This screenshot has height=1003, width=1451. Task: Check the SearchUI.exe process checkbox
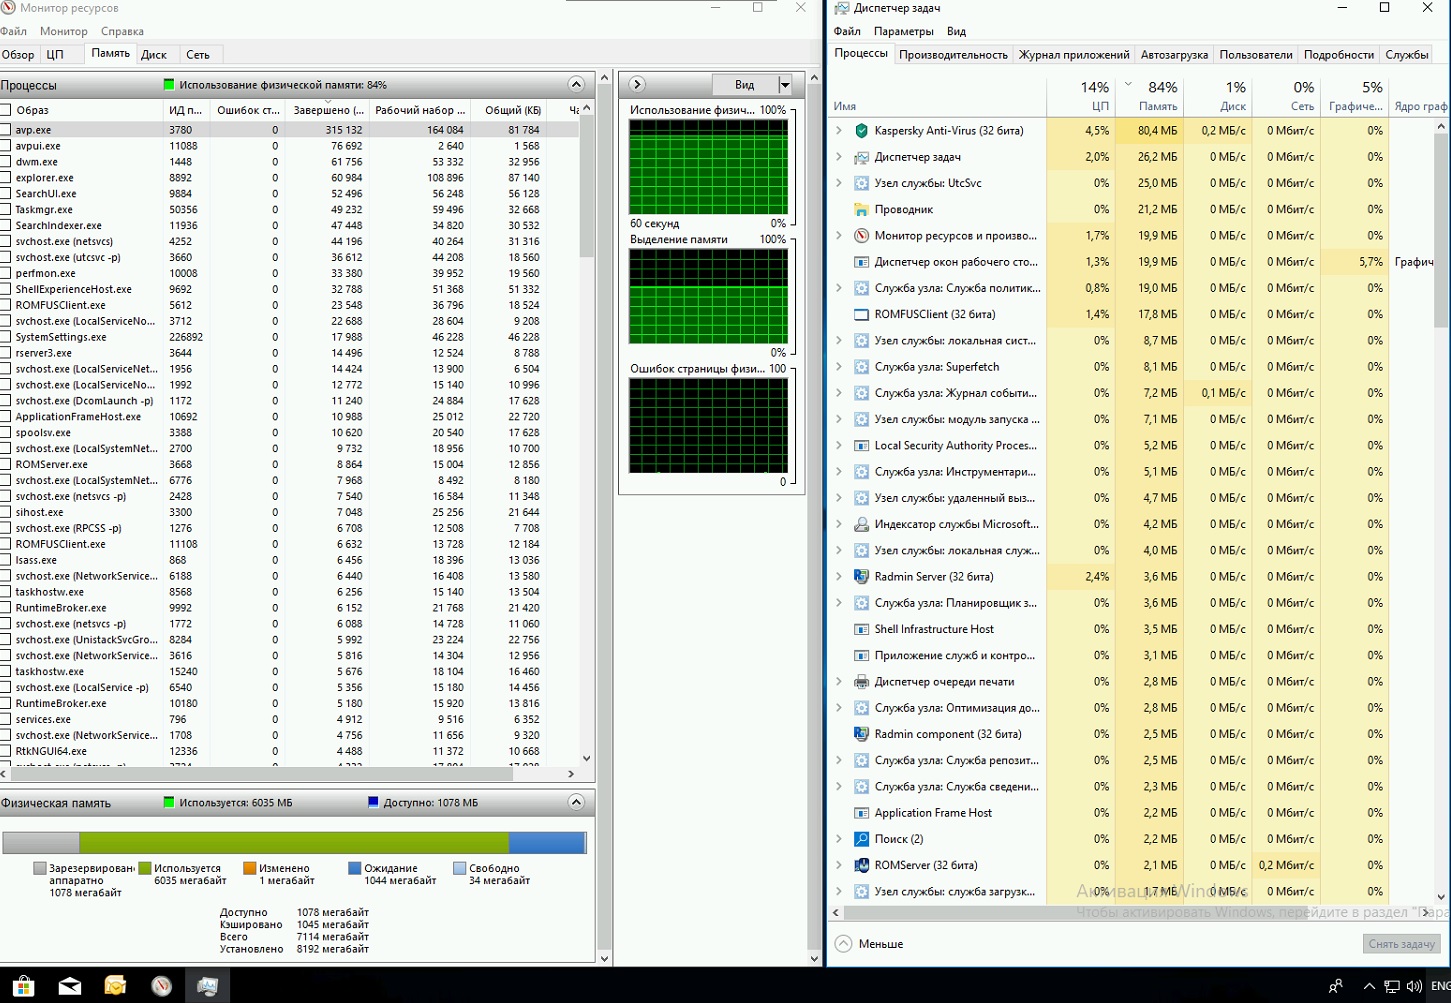click(x=6, y=194)
